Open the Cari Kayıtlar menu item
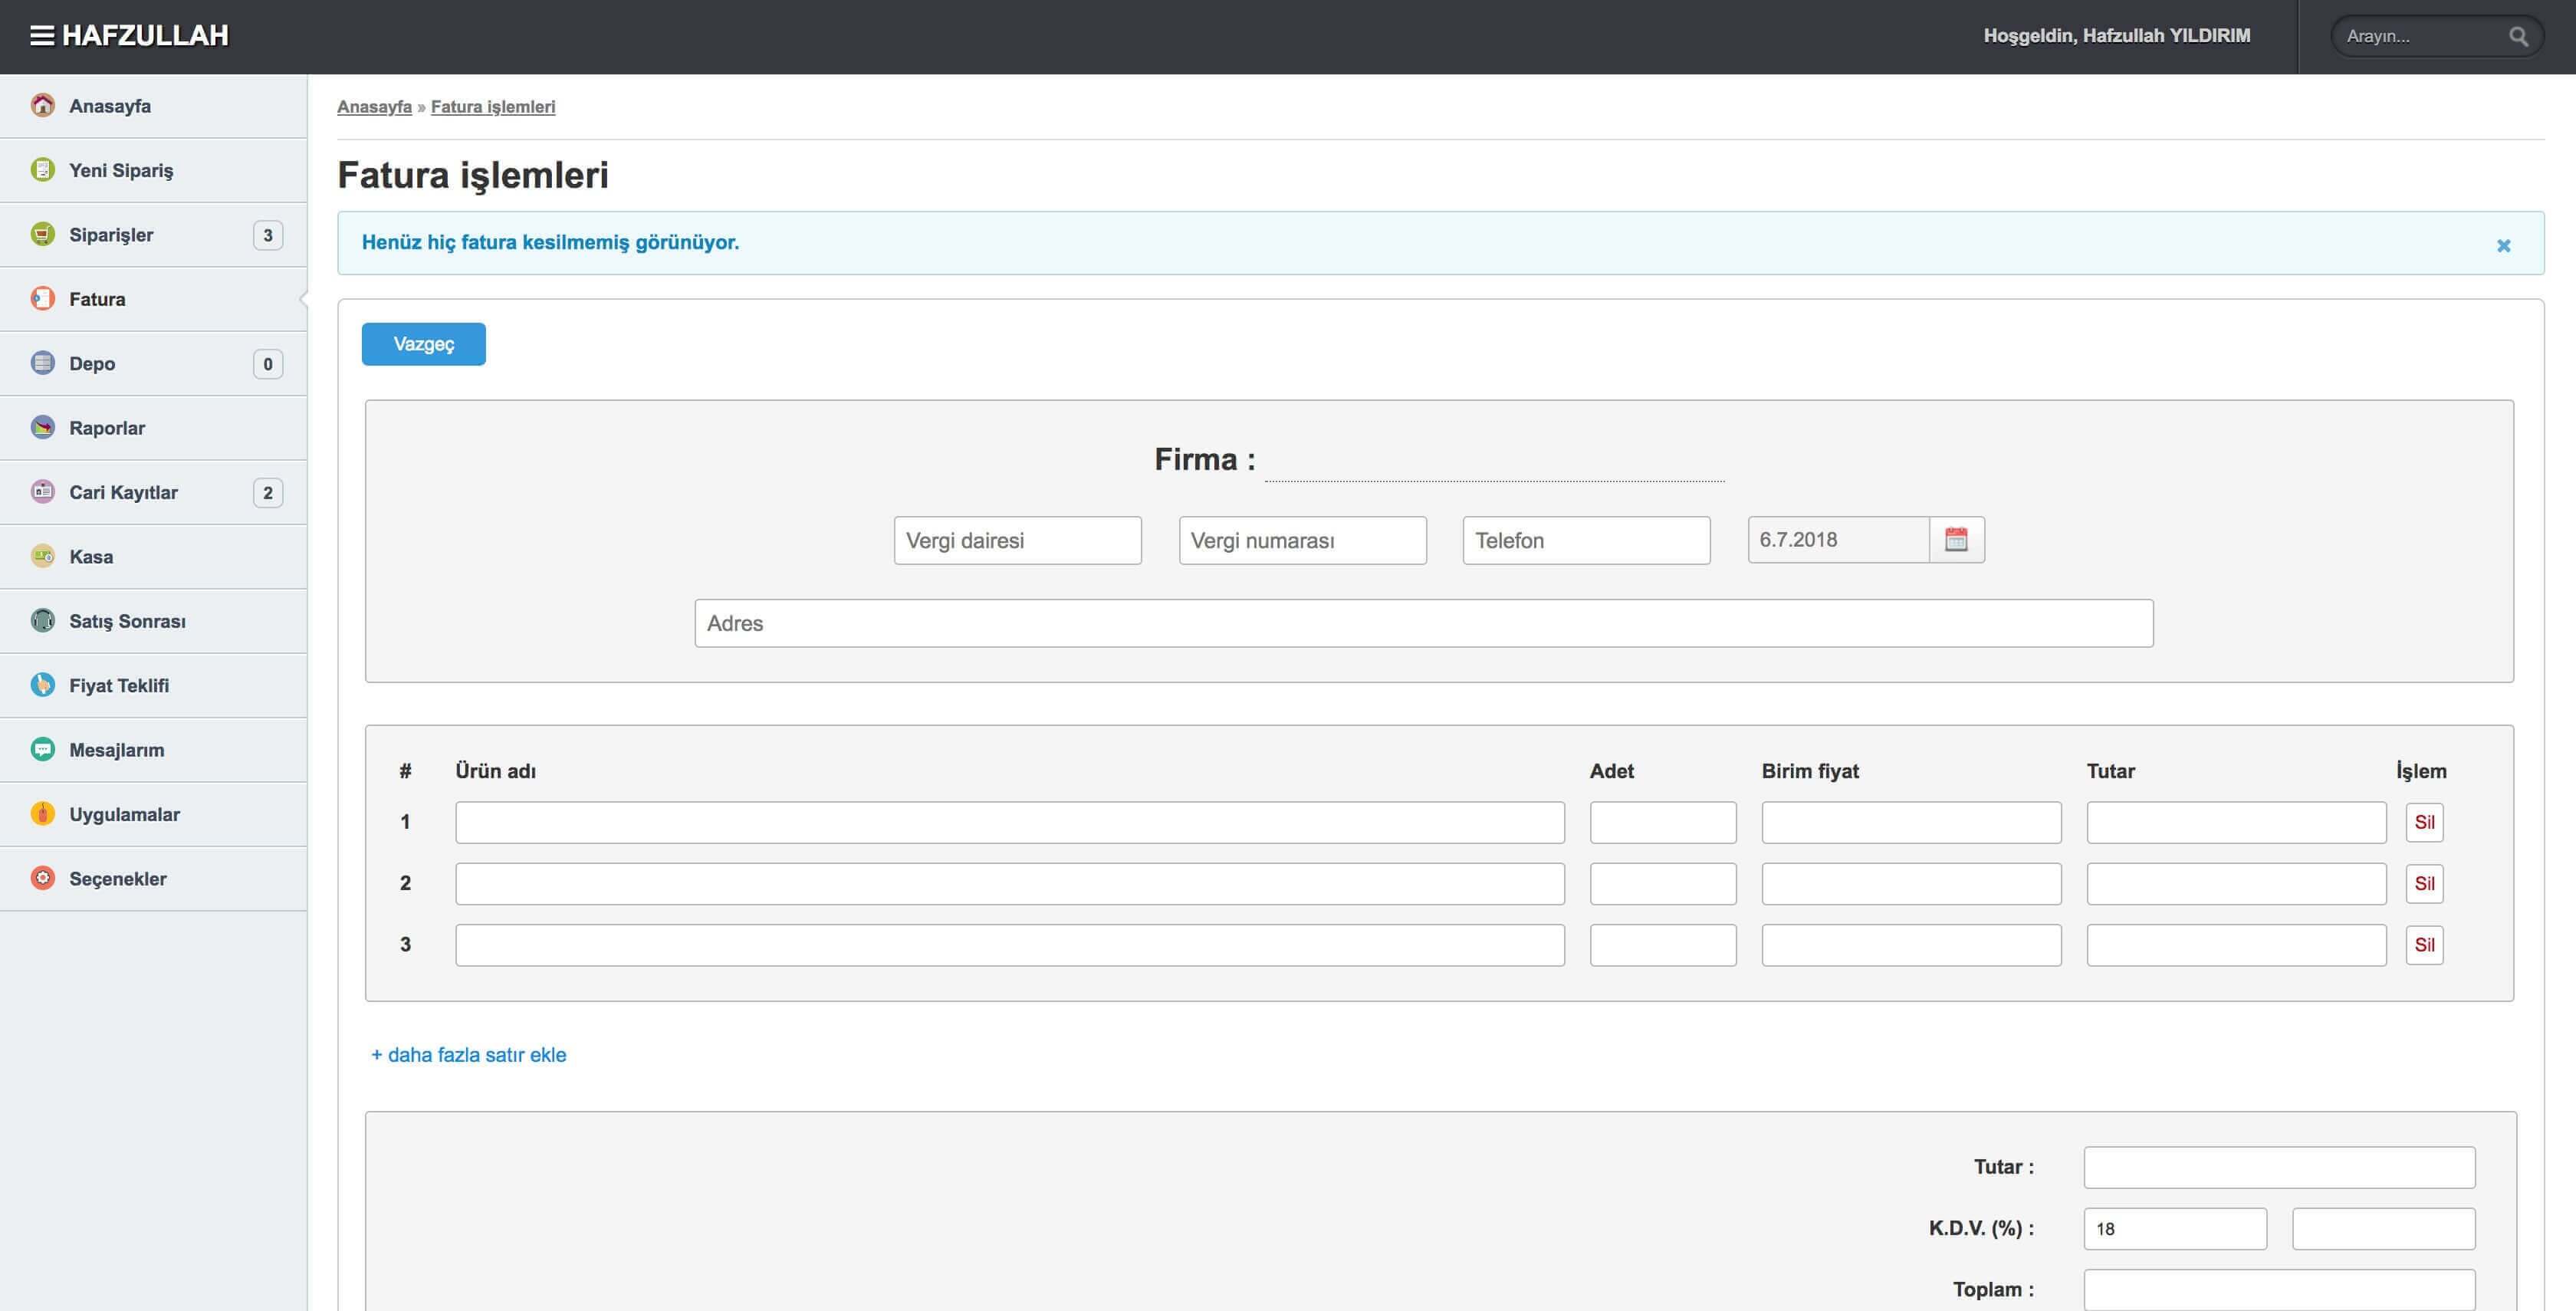Screen dimensions: 2576x1311 click(x=123, y=492)
